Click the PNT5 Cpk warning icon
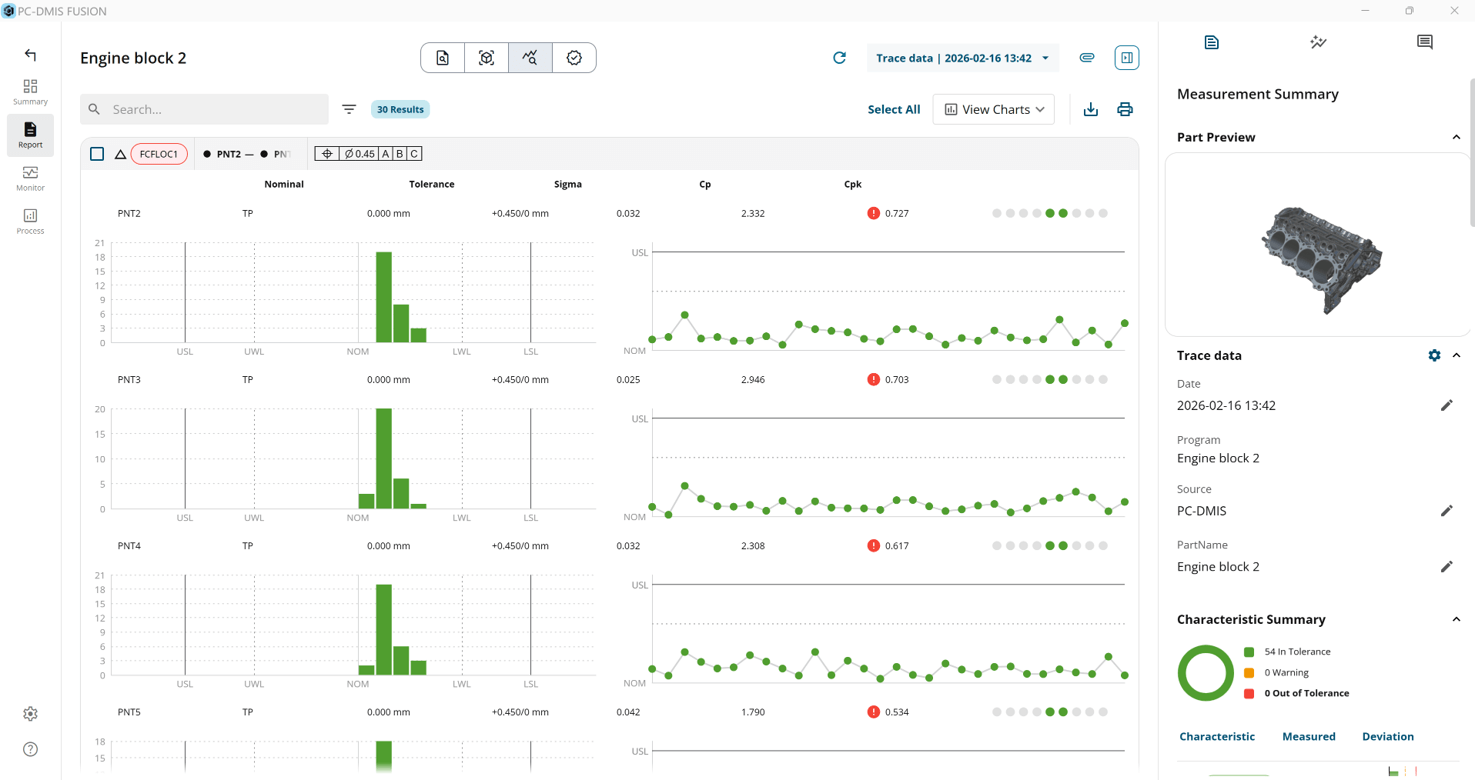Screen dimensions: 1475x780 pyautogui.click(x=873, y=712)
